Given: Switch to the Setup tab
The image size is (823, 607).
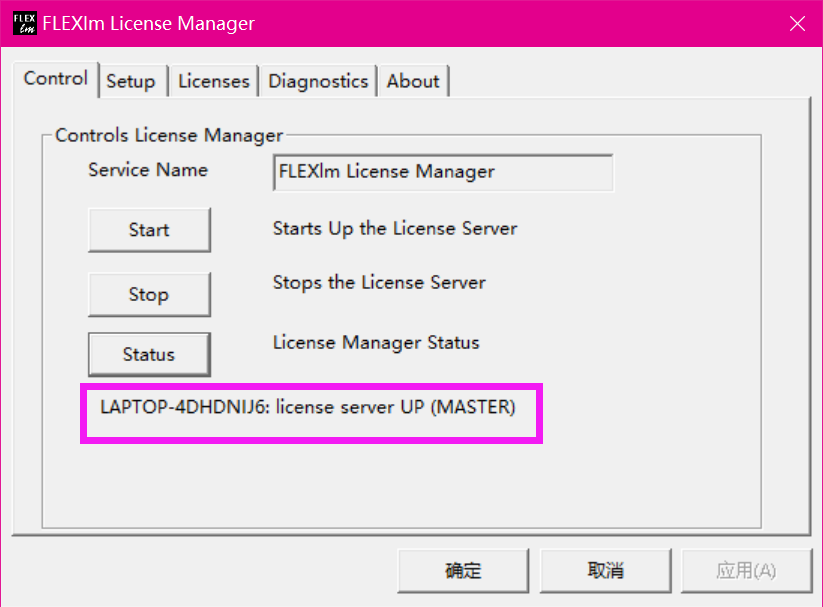Looking at the screenshot, I should pyautogui.click(x=132, y=81).
